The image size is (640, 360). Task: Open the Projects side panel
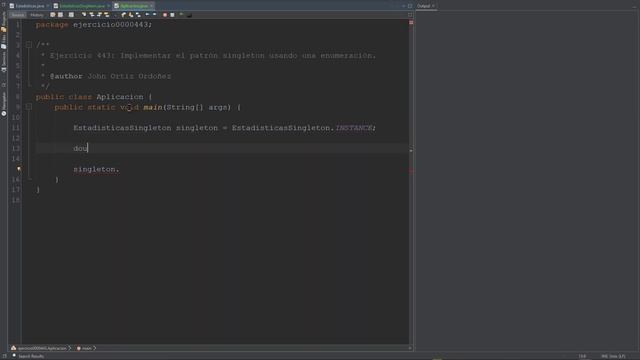4,22
